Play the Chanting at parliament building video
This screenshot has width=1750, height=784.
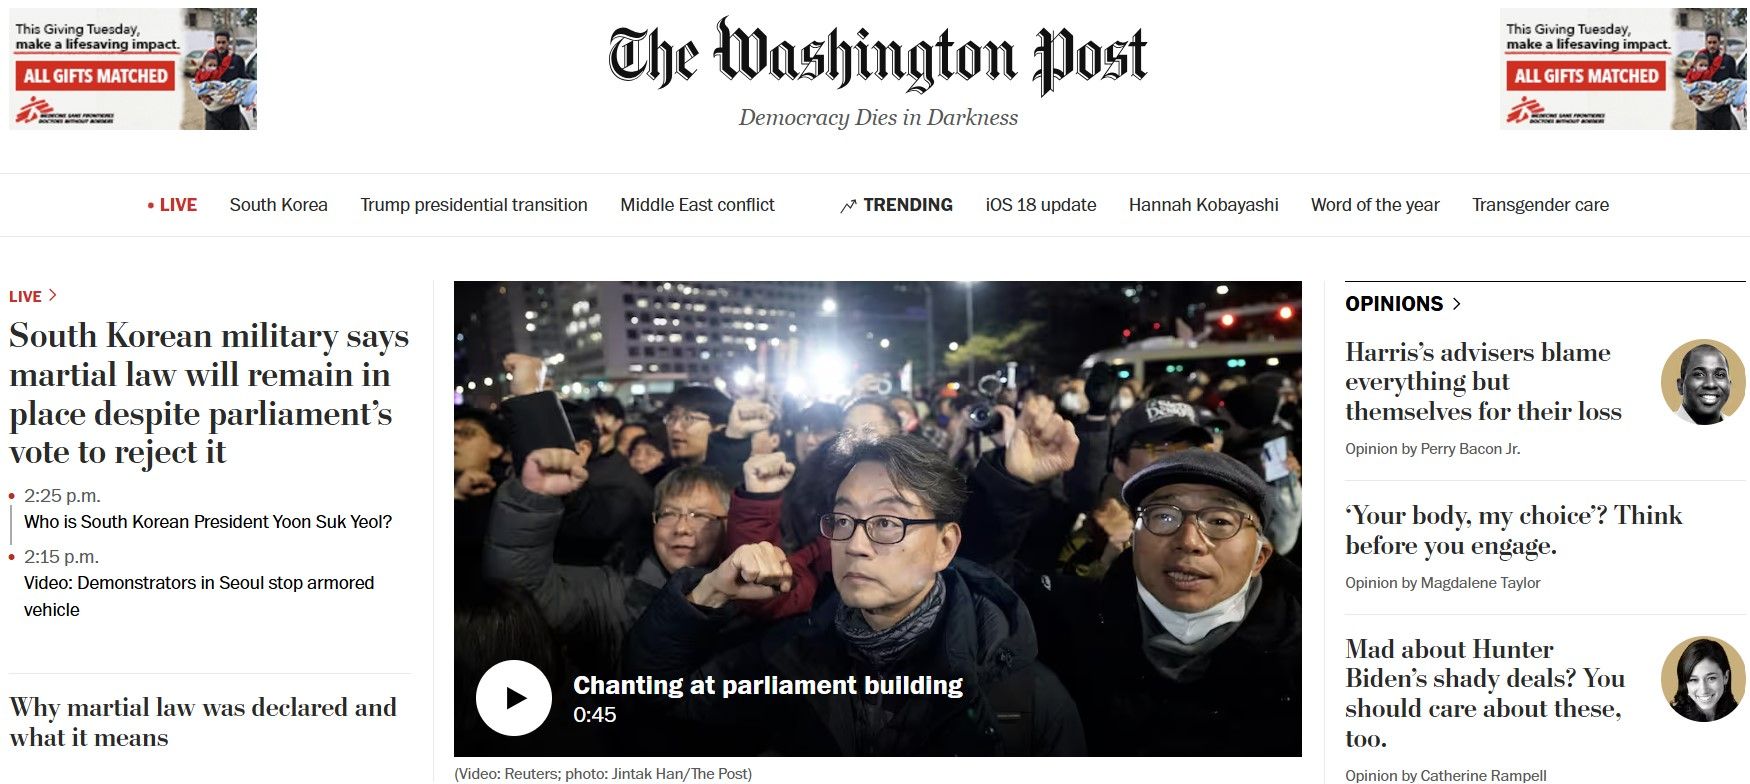(513, 698)
